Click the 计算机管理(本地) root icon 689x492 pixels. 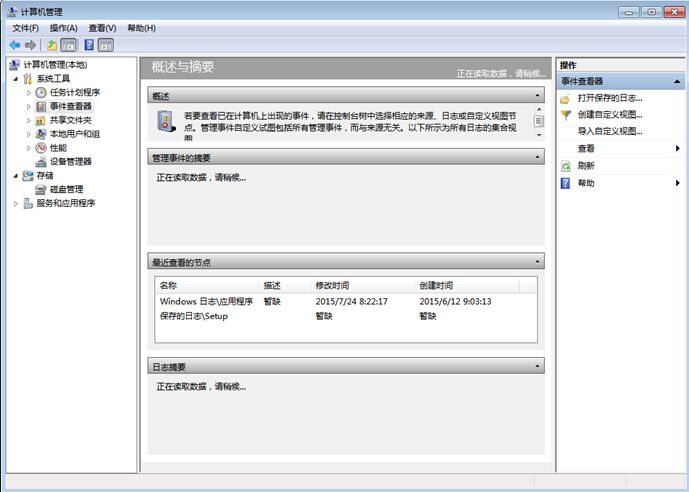point(15,65)
